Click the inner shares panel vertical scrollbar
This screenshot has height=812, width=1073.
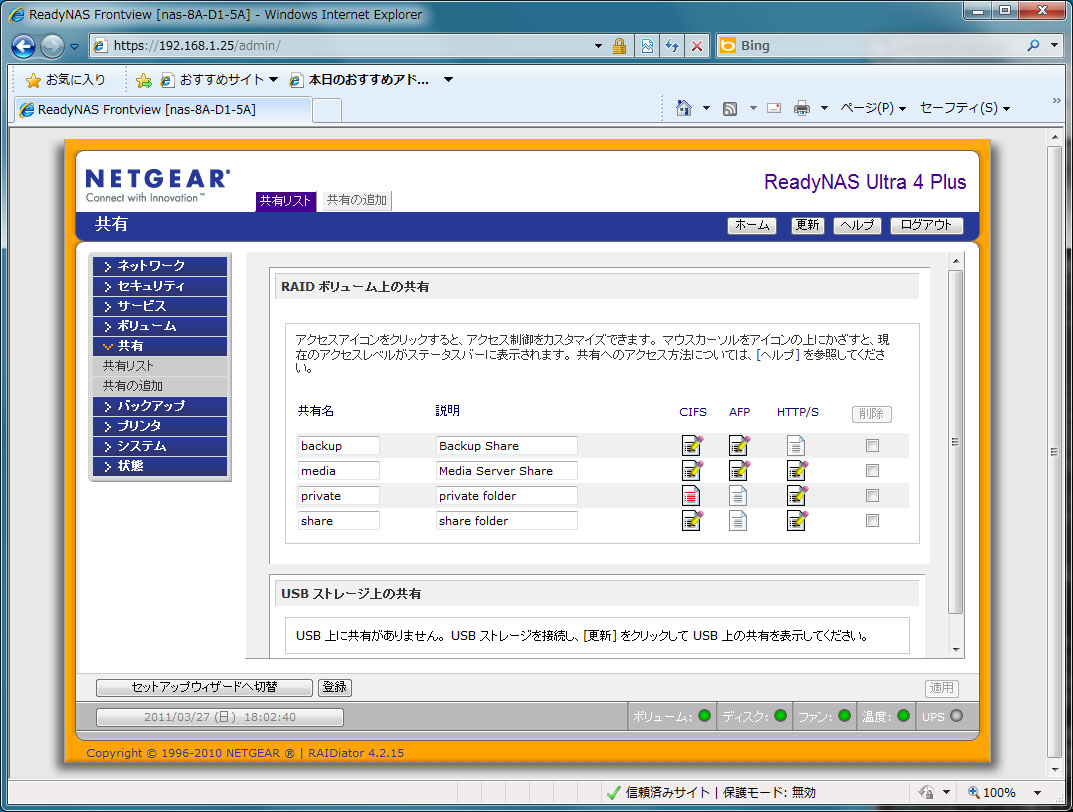coord(955,440)
